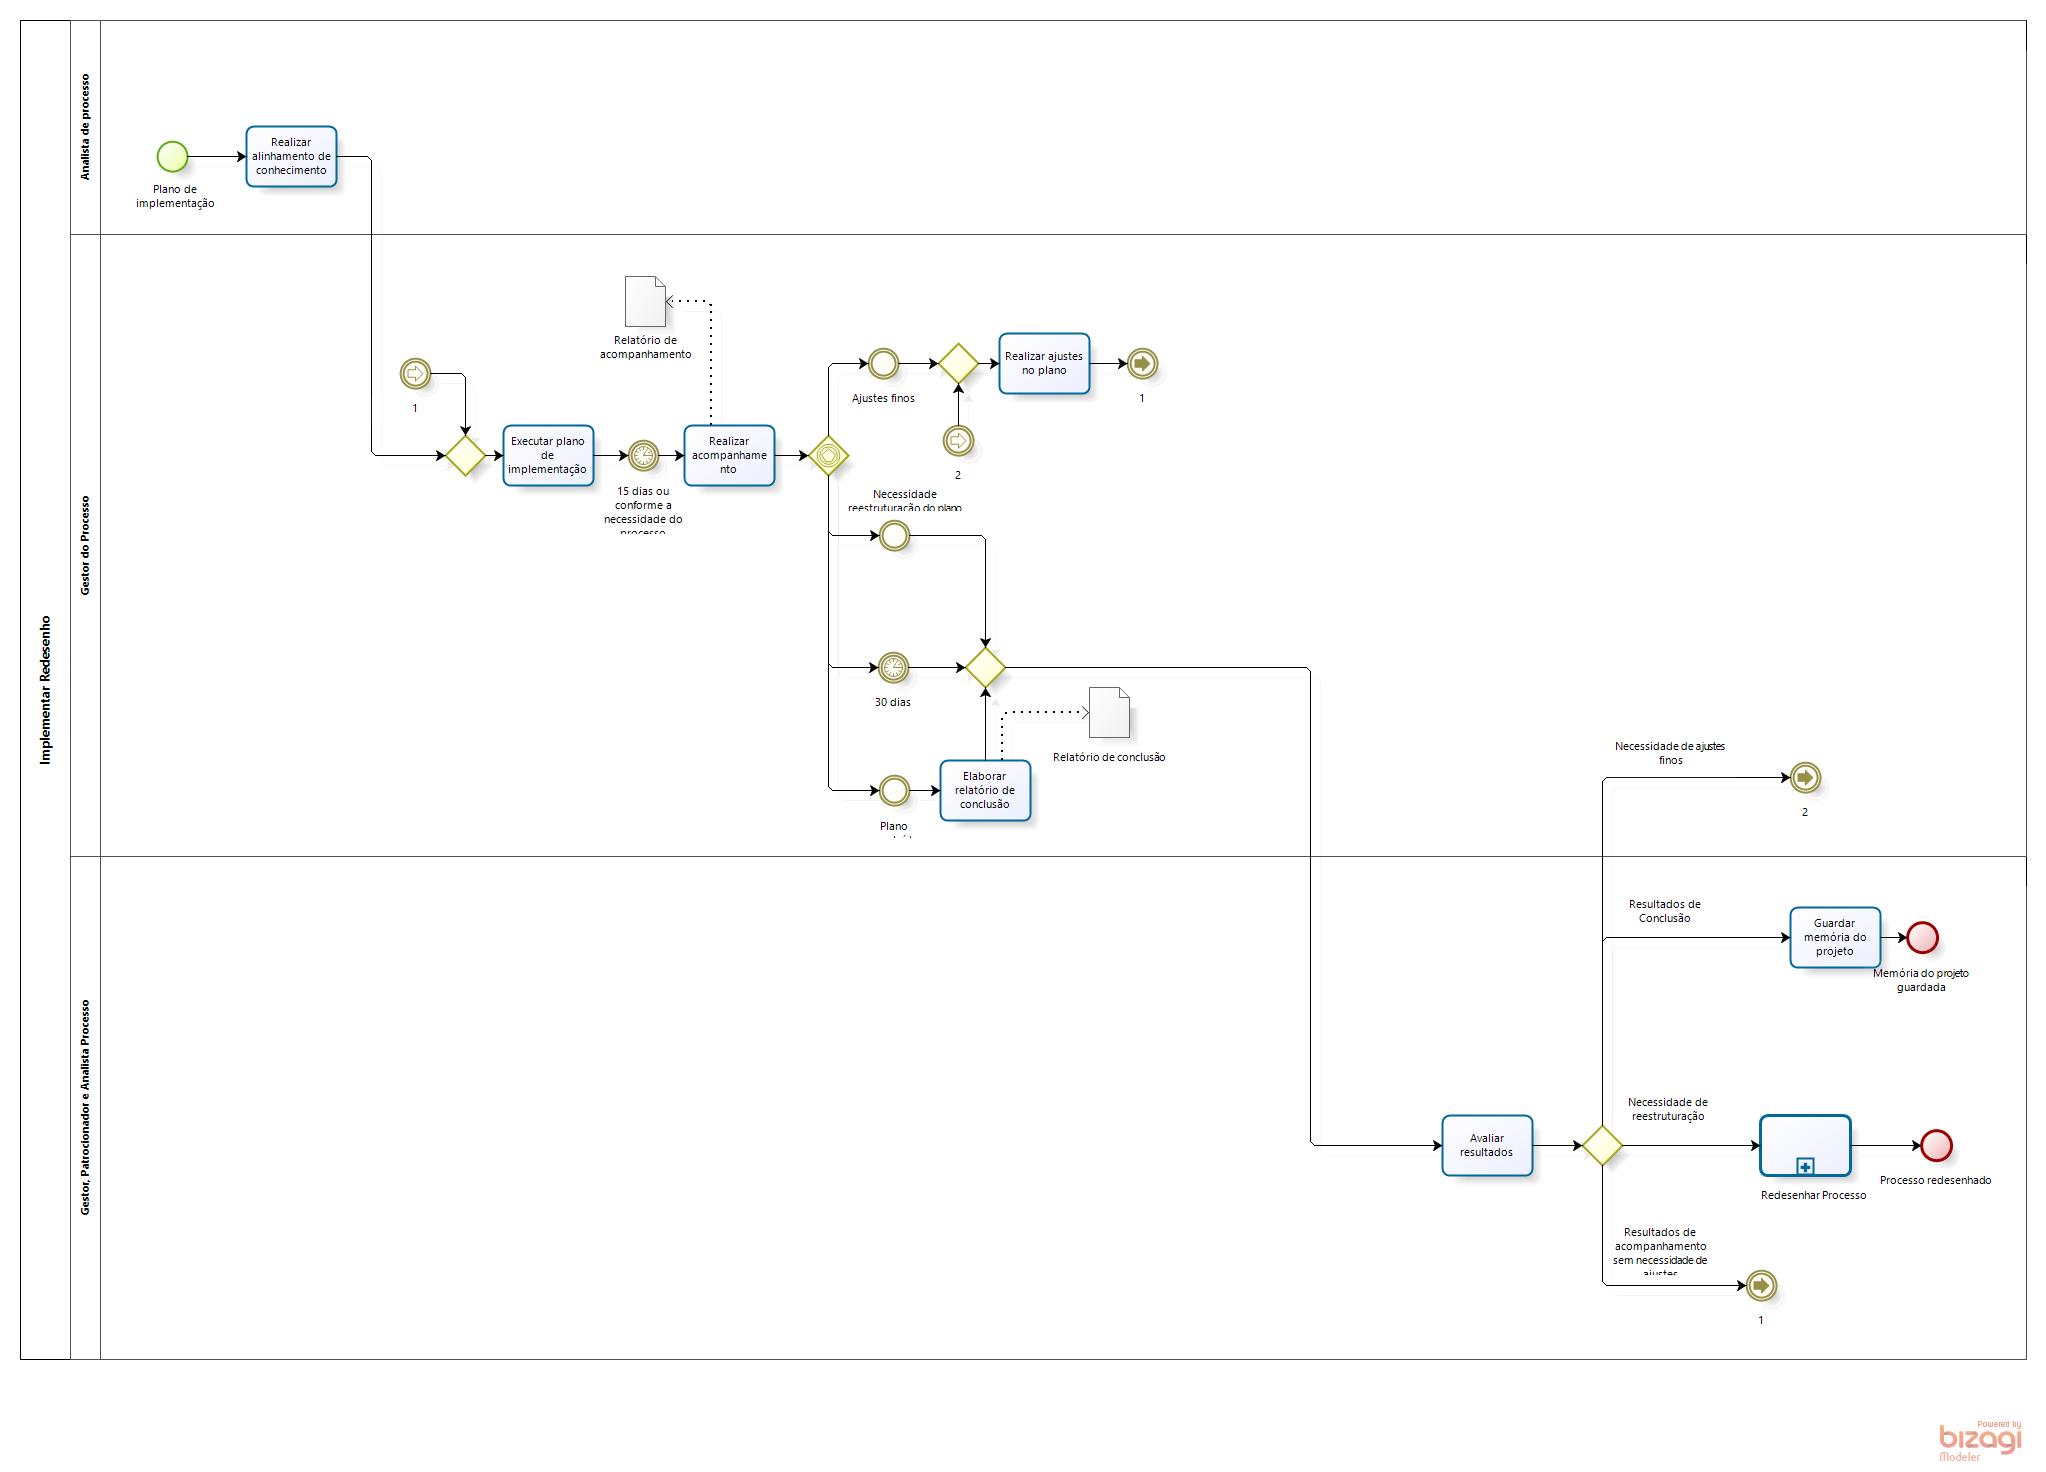Expand the 'Redesenhar Processo' subprocess plus marker
Image resolution: width=2046 pixels, height=1472 pixels.
pos(1805,1166)
